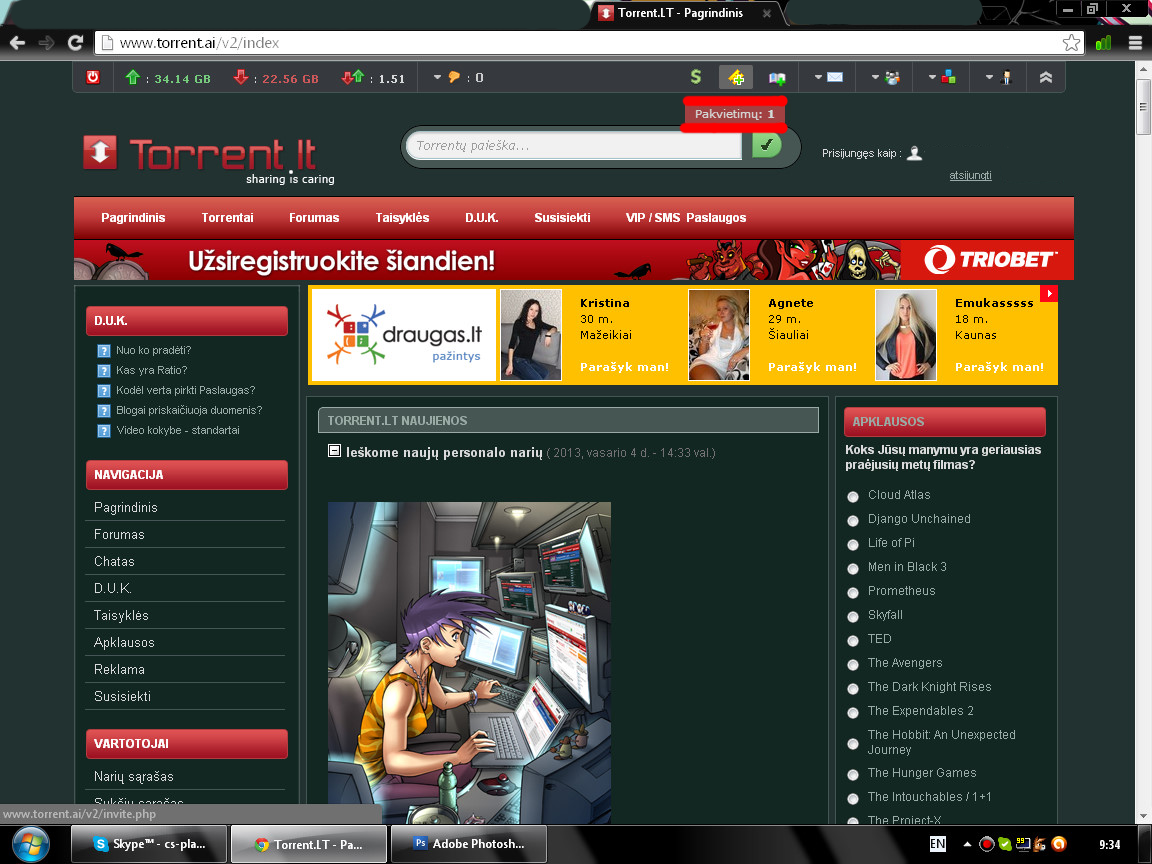Open VIP / SMS Paslaugos menu item
Image resolution: width=1152 pixels, height=864 pixels.
click(x=685, y=217)
